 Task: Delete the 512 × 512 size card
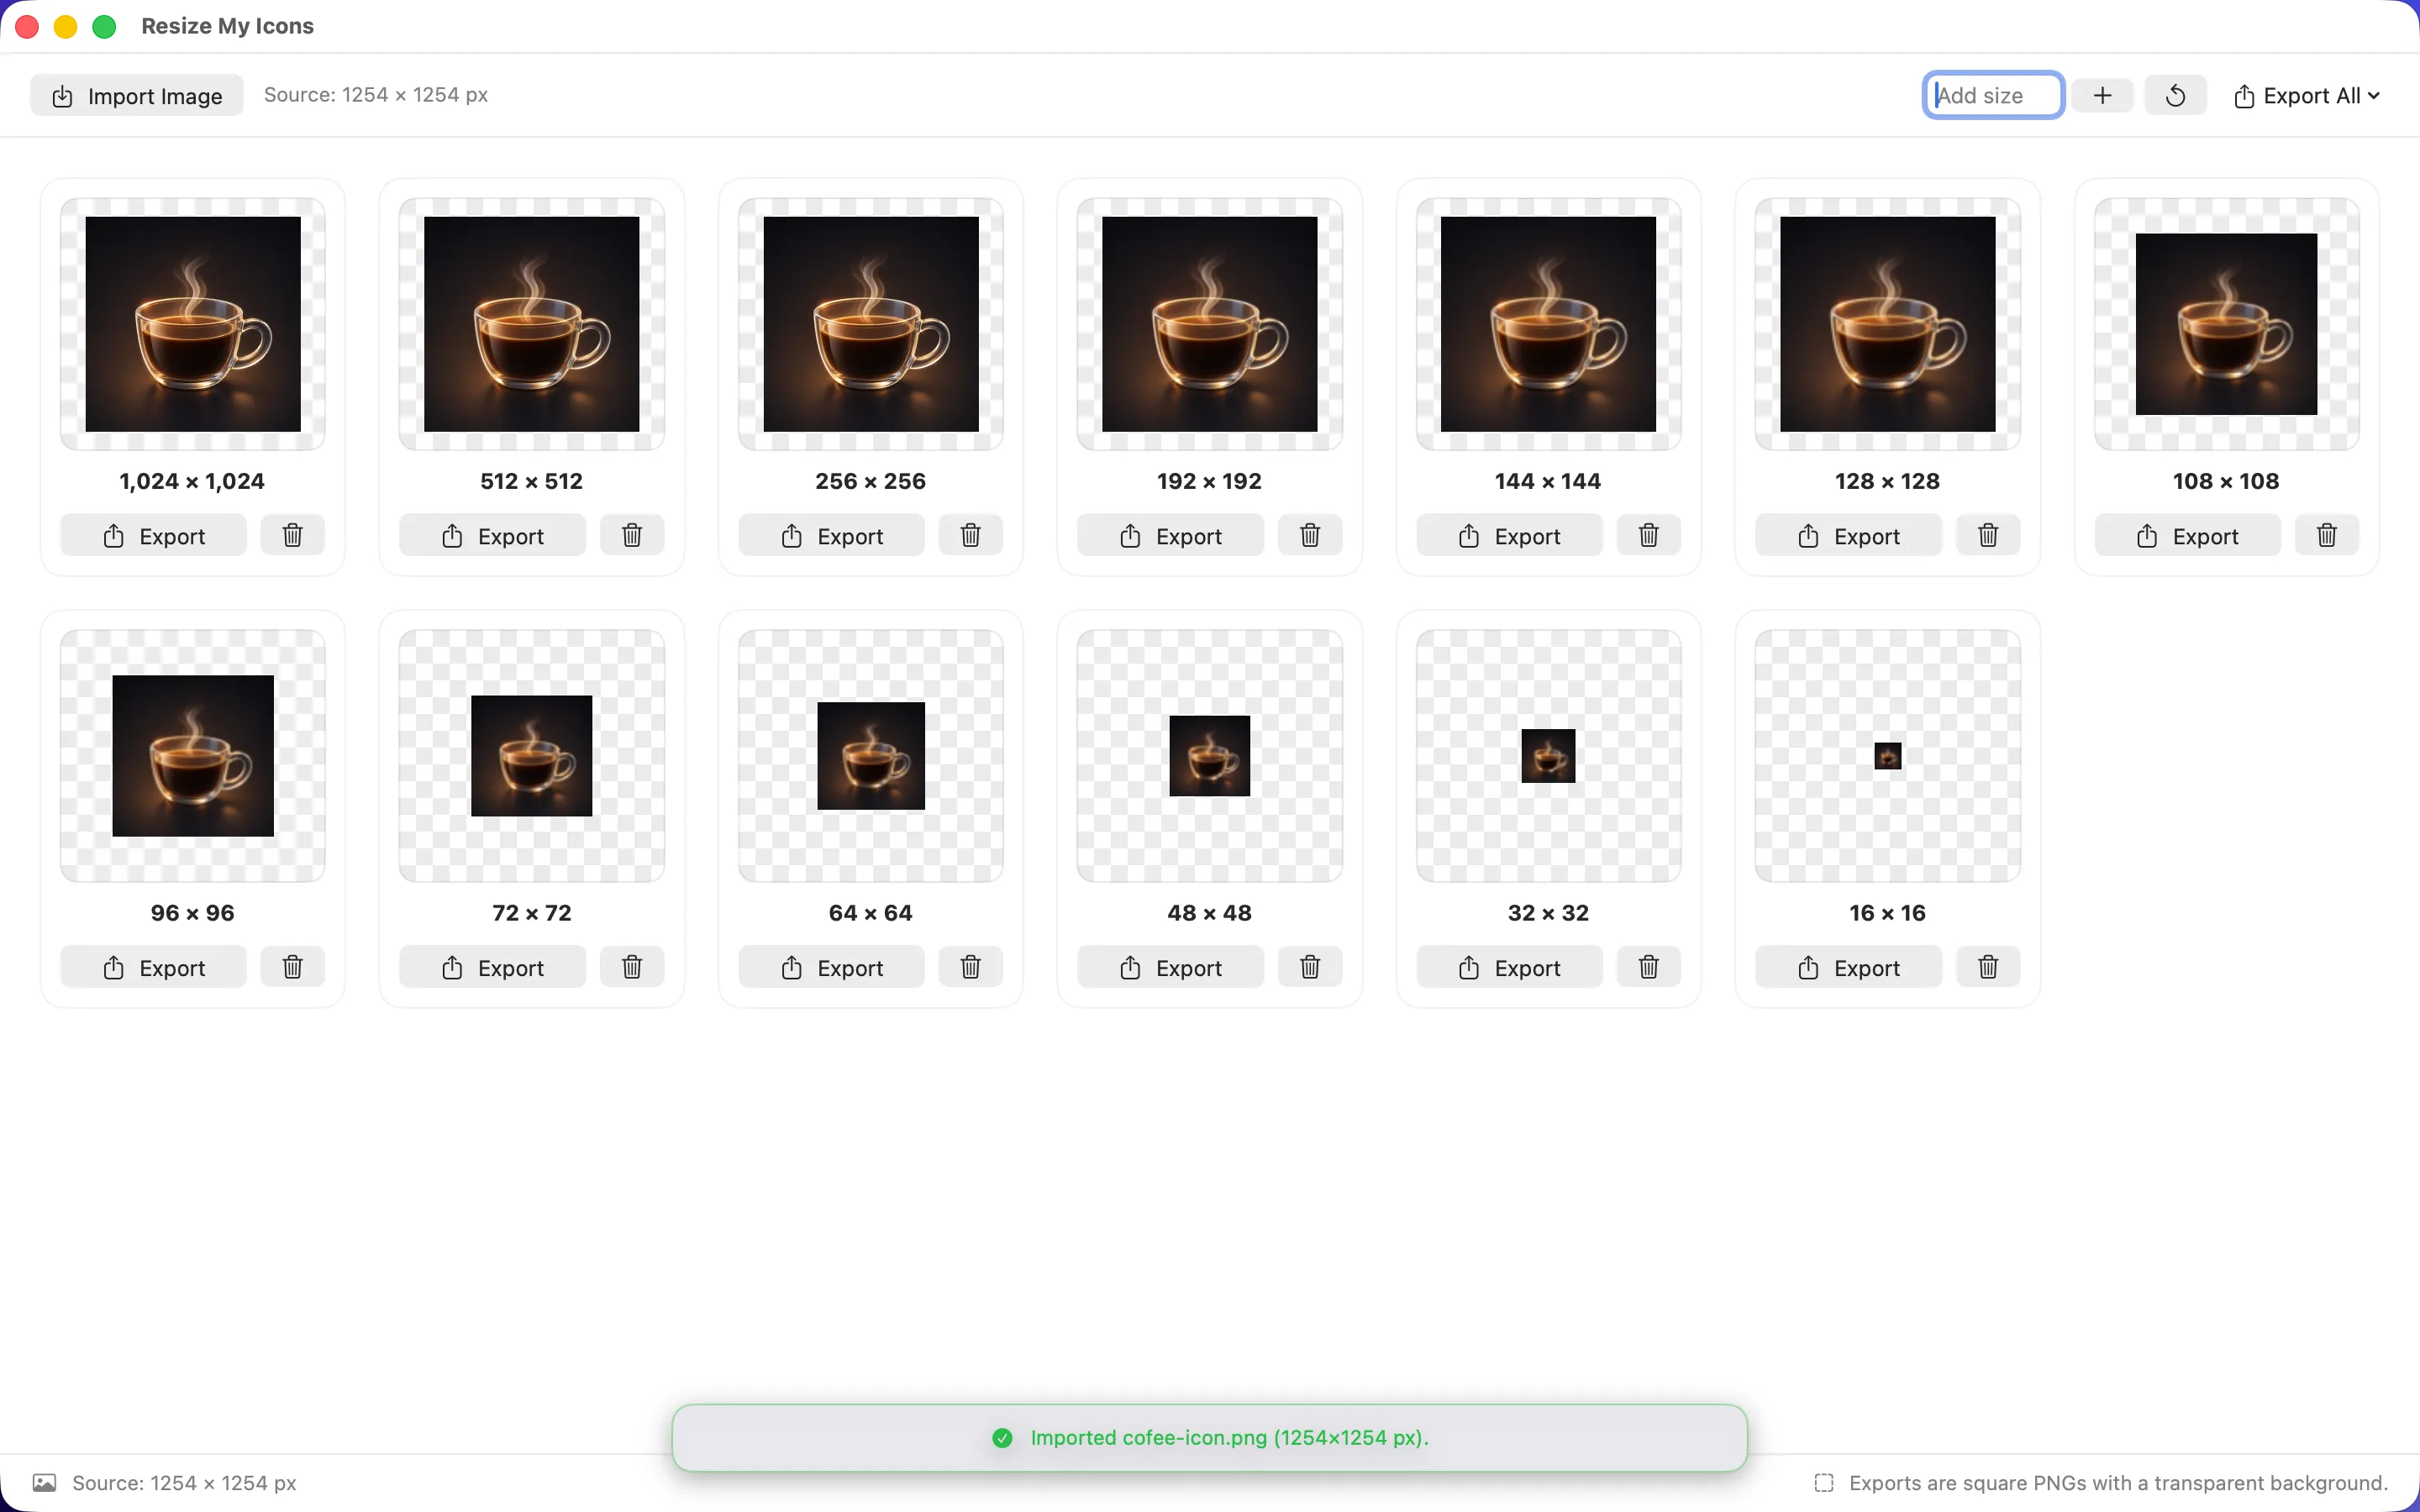(632, 535)
